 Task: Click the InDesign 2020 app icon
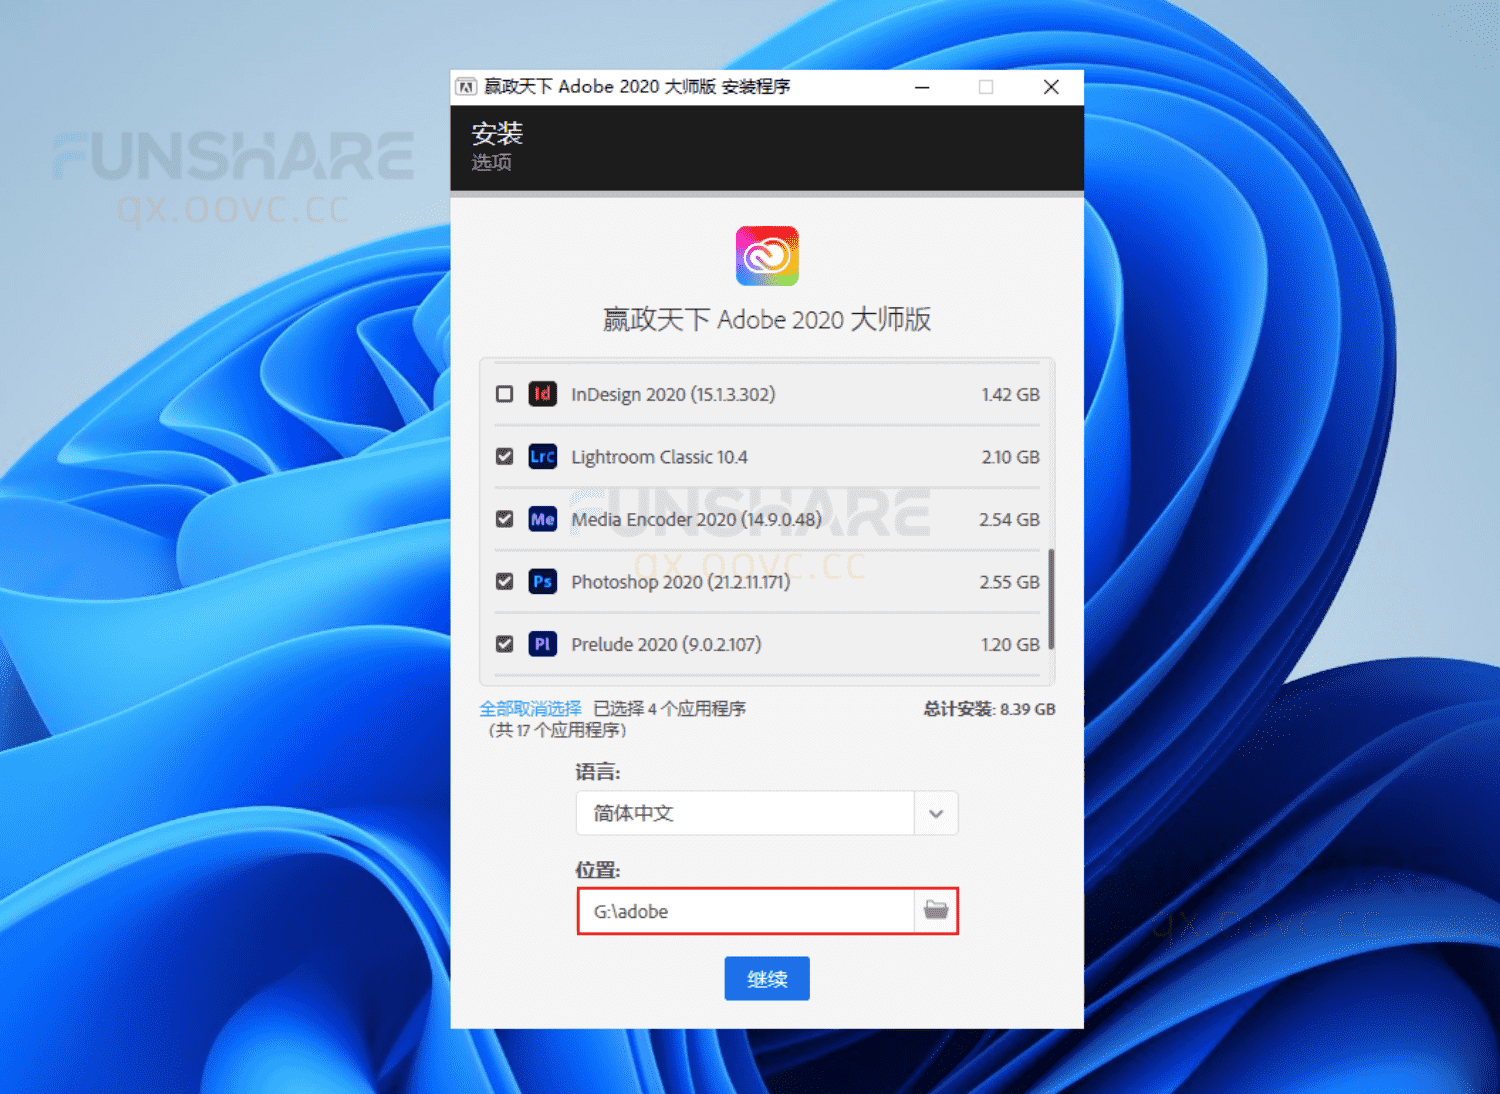click(543, 394)
